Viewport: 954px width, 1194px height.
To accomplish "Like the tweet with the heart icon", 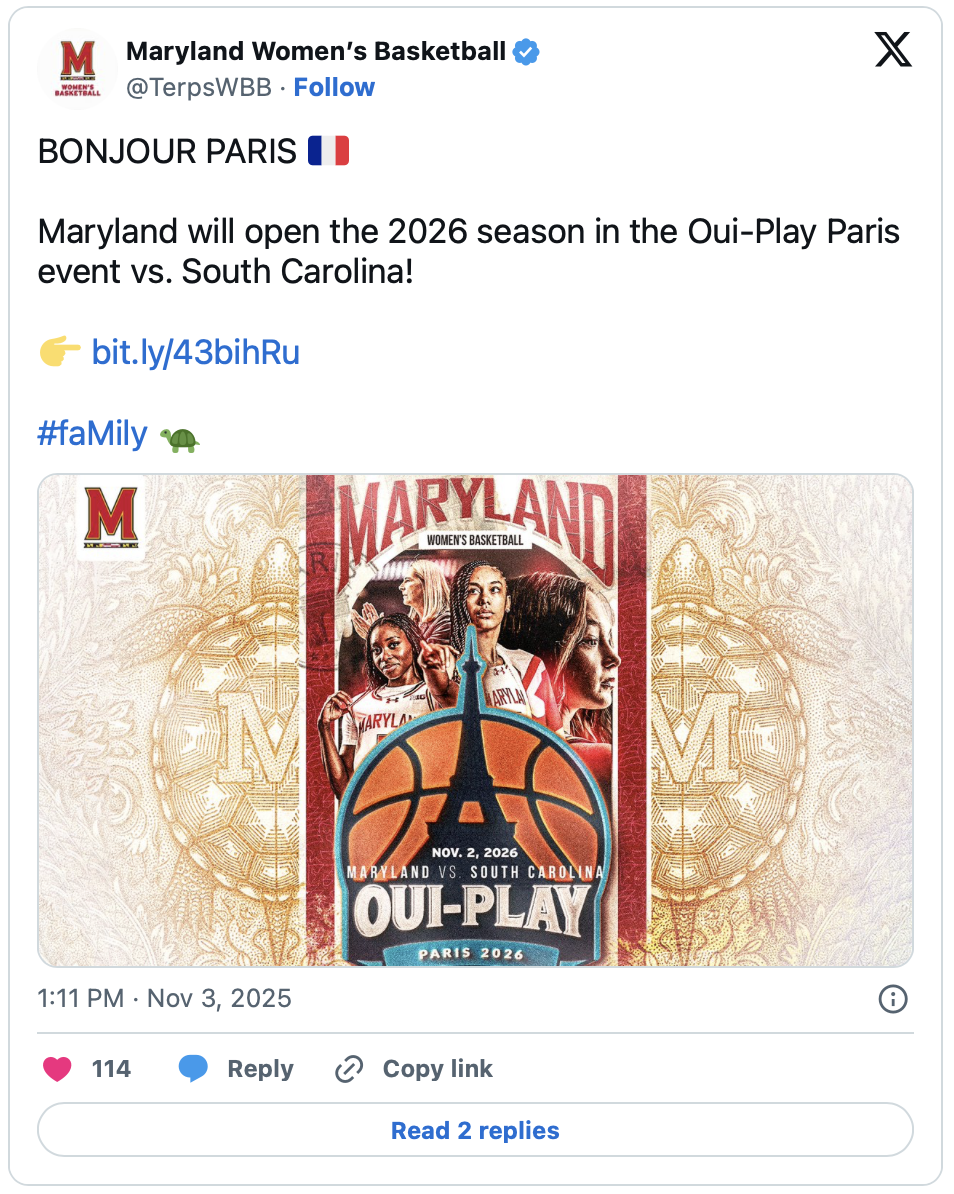I will coord(57,1069).
